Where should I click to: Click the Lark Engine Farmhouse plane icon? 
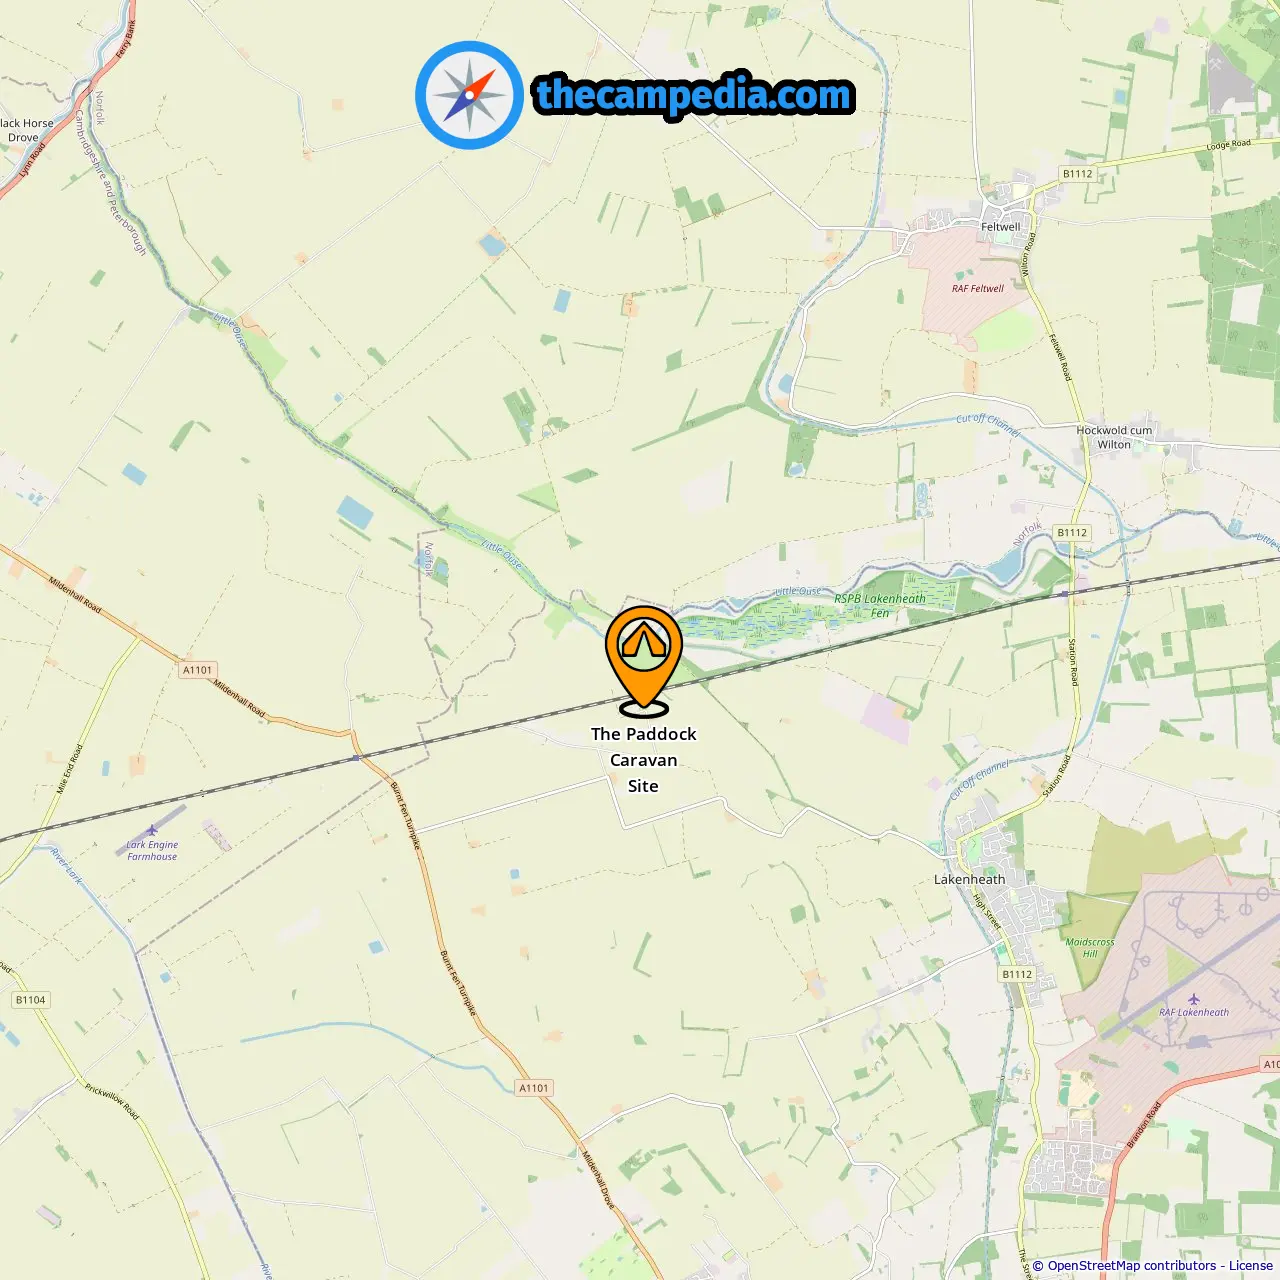[151, 830]
